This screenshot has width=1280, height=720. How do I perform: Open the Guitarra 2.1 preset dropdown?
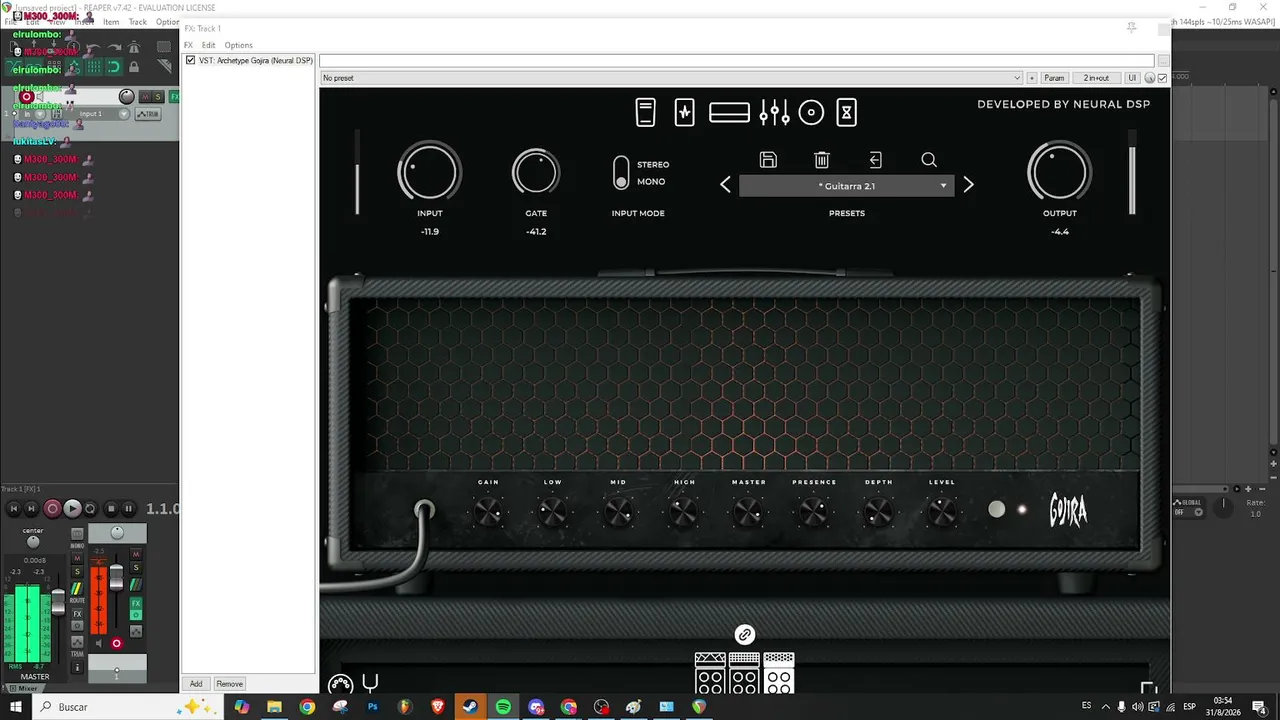(846, 186)
